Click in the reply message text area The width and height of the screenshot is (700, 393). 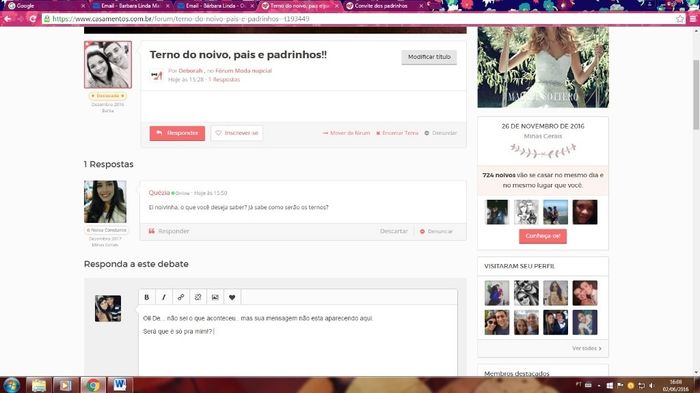[298, 340]
